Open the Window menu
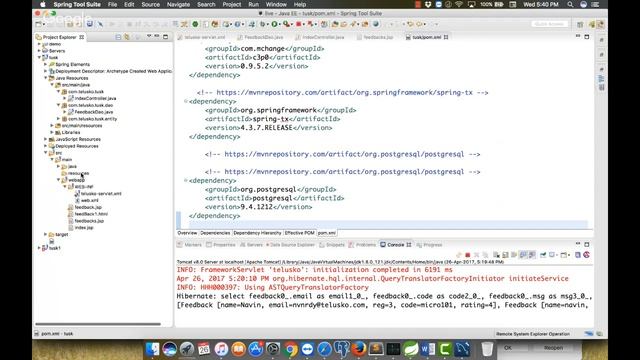 276,4
